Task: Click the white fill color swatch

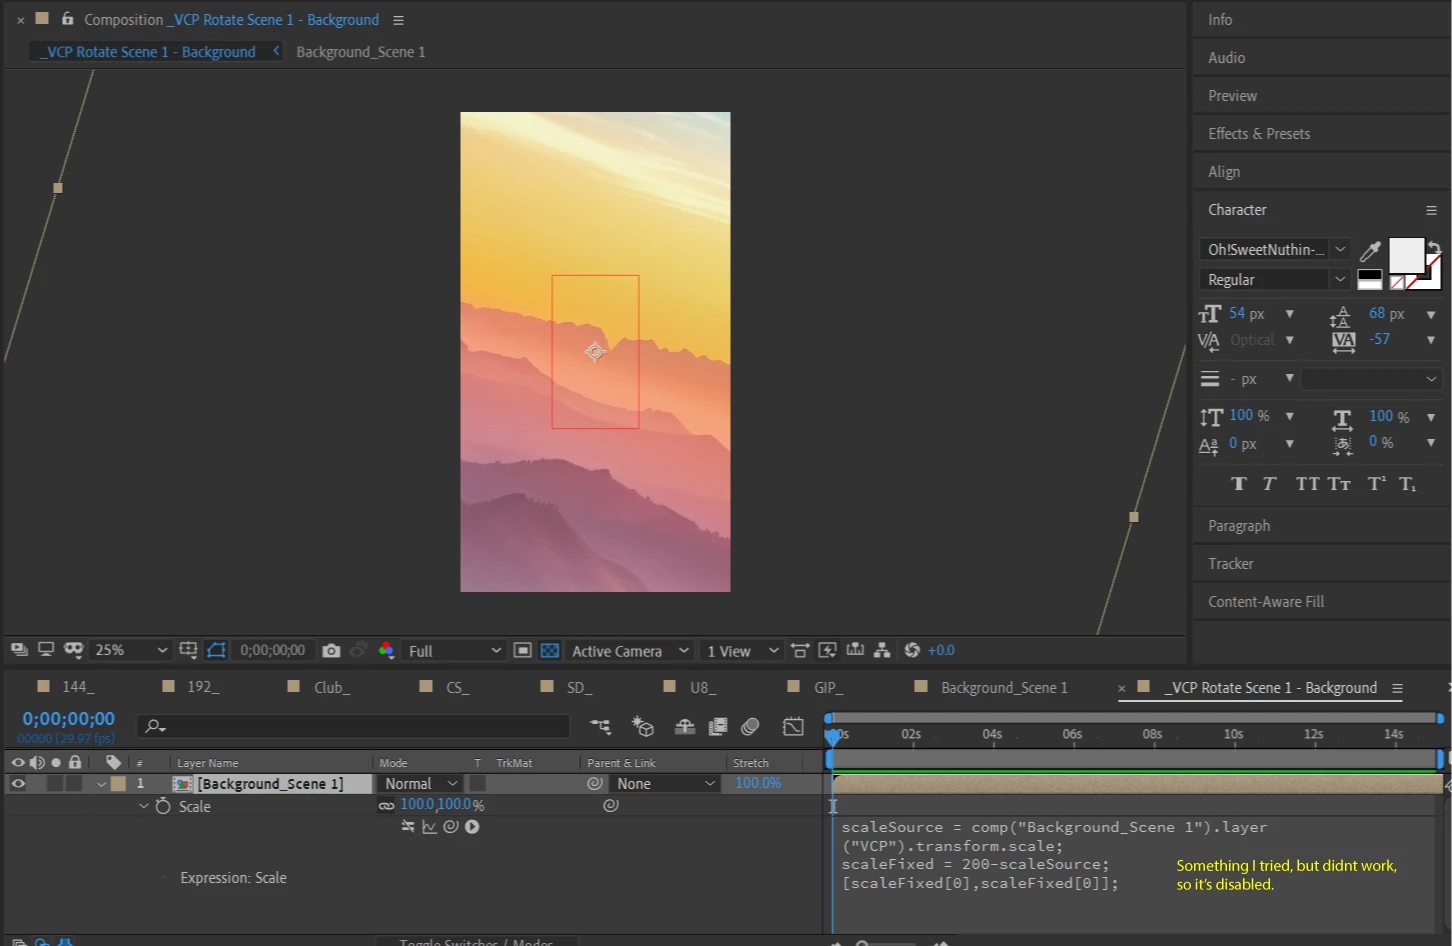Action: pyautogui.click(x=1405, y=256)
